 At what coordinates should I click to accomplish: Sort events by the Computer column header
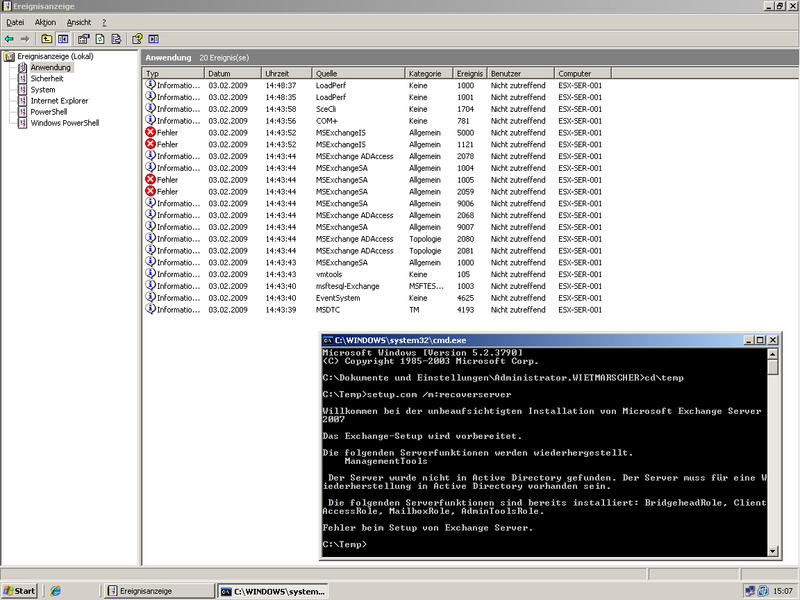click(x=583, y=73)
